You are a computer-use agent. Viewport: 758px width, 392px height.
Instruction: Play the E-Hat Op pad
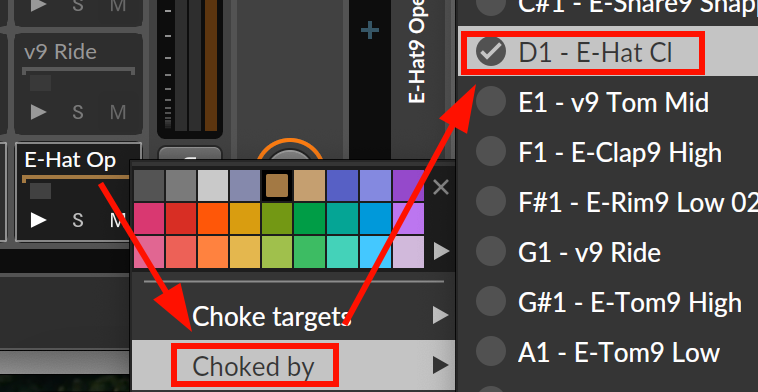38,220
